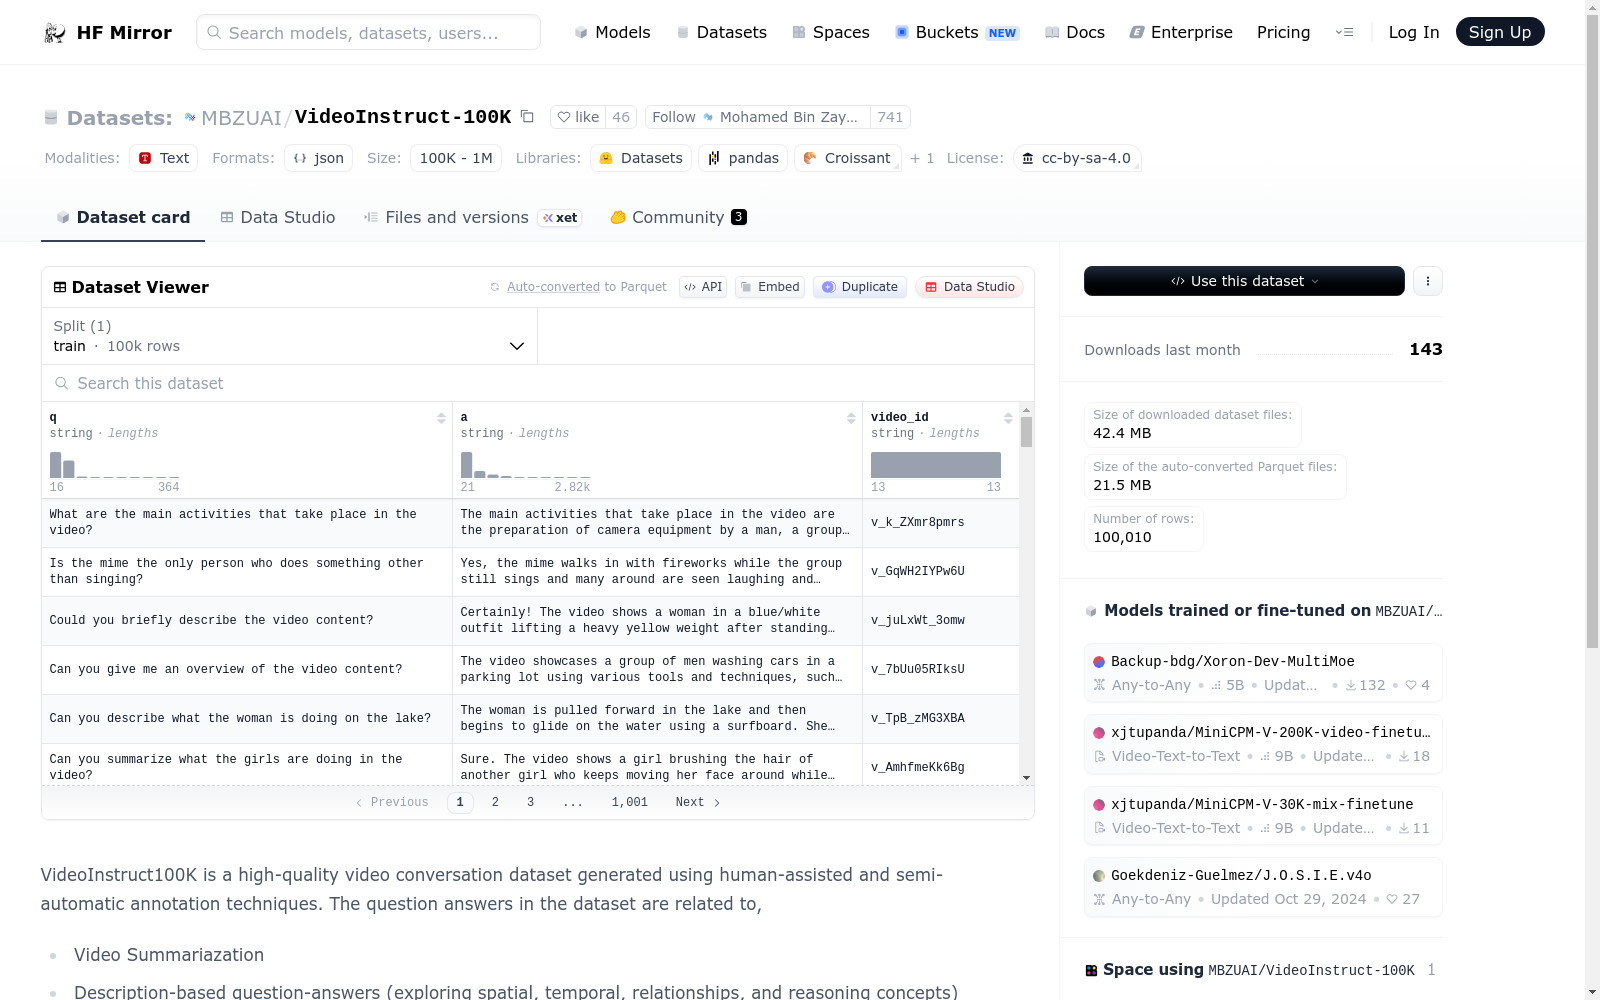Open the navigation overflow menu icon
1600x1000 pixels.
[x=1344, y=32]
